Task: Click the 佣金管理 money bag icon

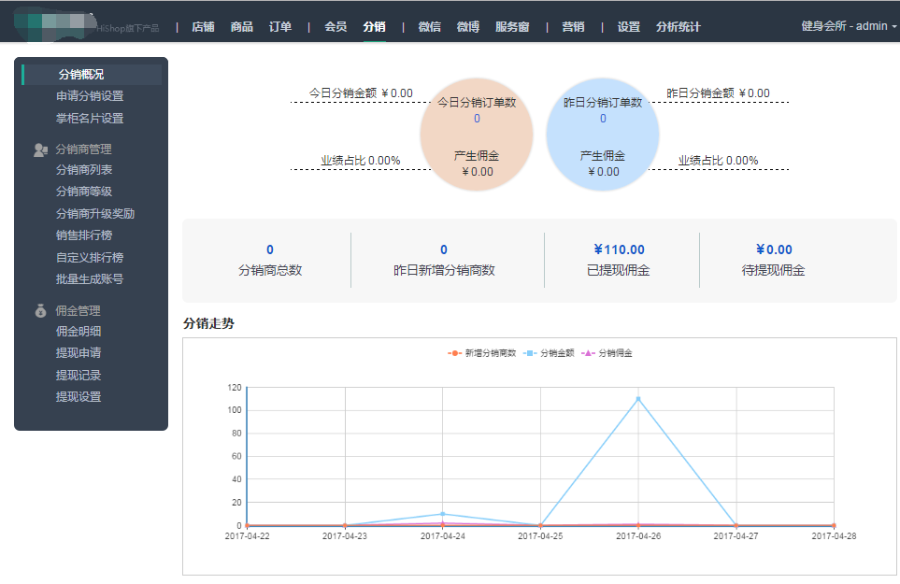Action: click(40, 311)
